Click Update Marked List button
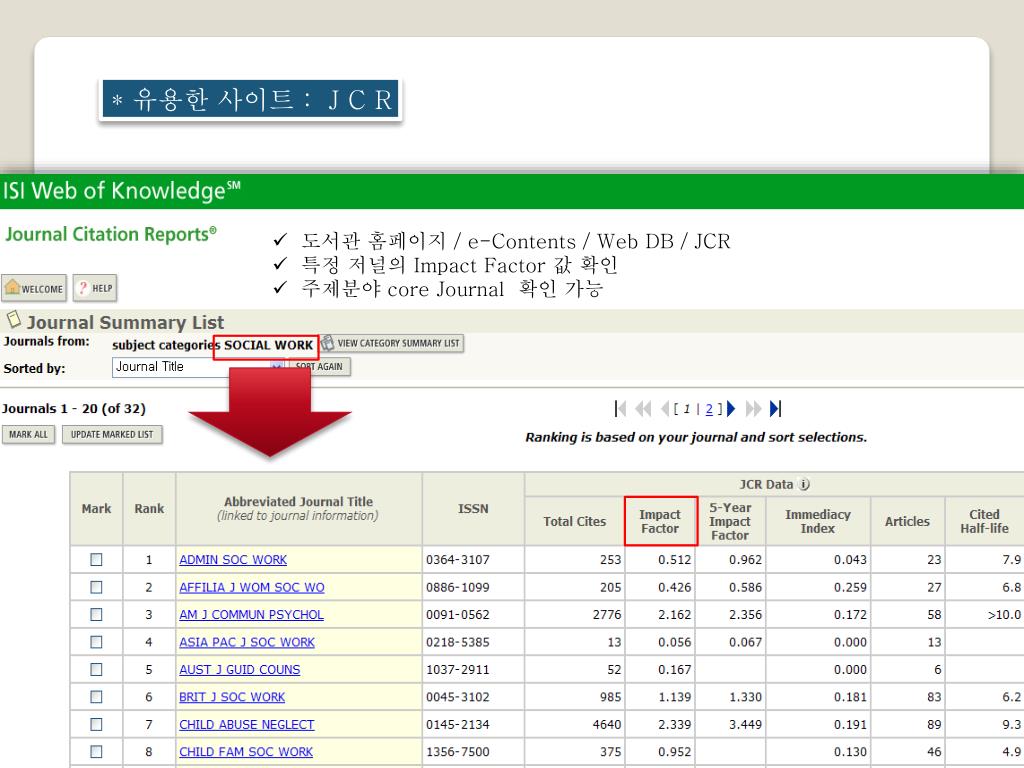The image size is (1024, 768). coord(112,434)
